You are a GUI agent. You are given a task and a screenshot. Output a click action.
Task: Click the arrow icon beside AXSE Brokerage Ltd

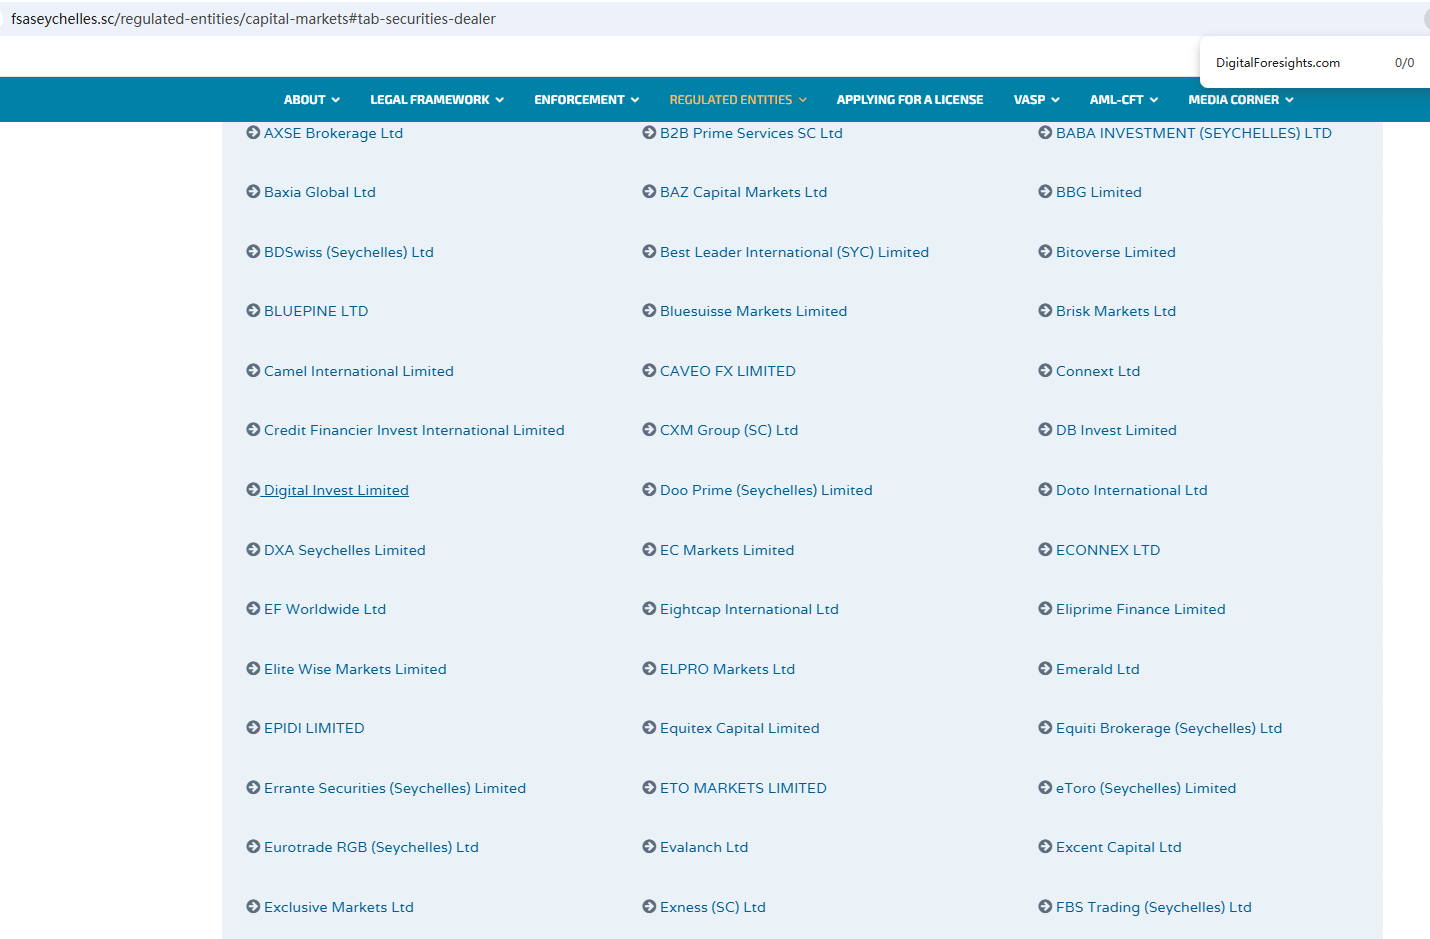(x=253, y=132)
